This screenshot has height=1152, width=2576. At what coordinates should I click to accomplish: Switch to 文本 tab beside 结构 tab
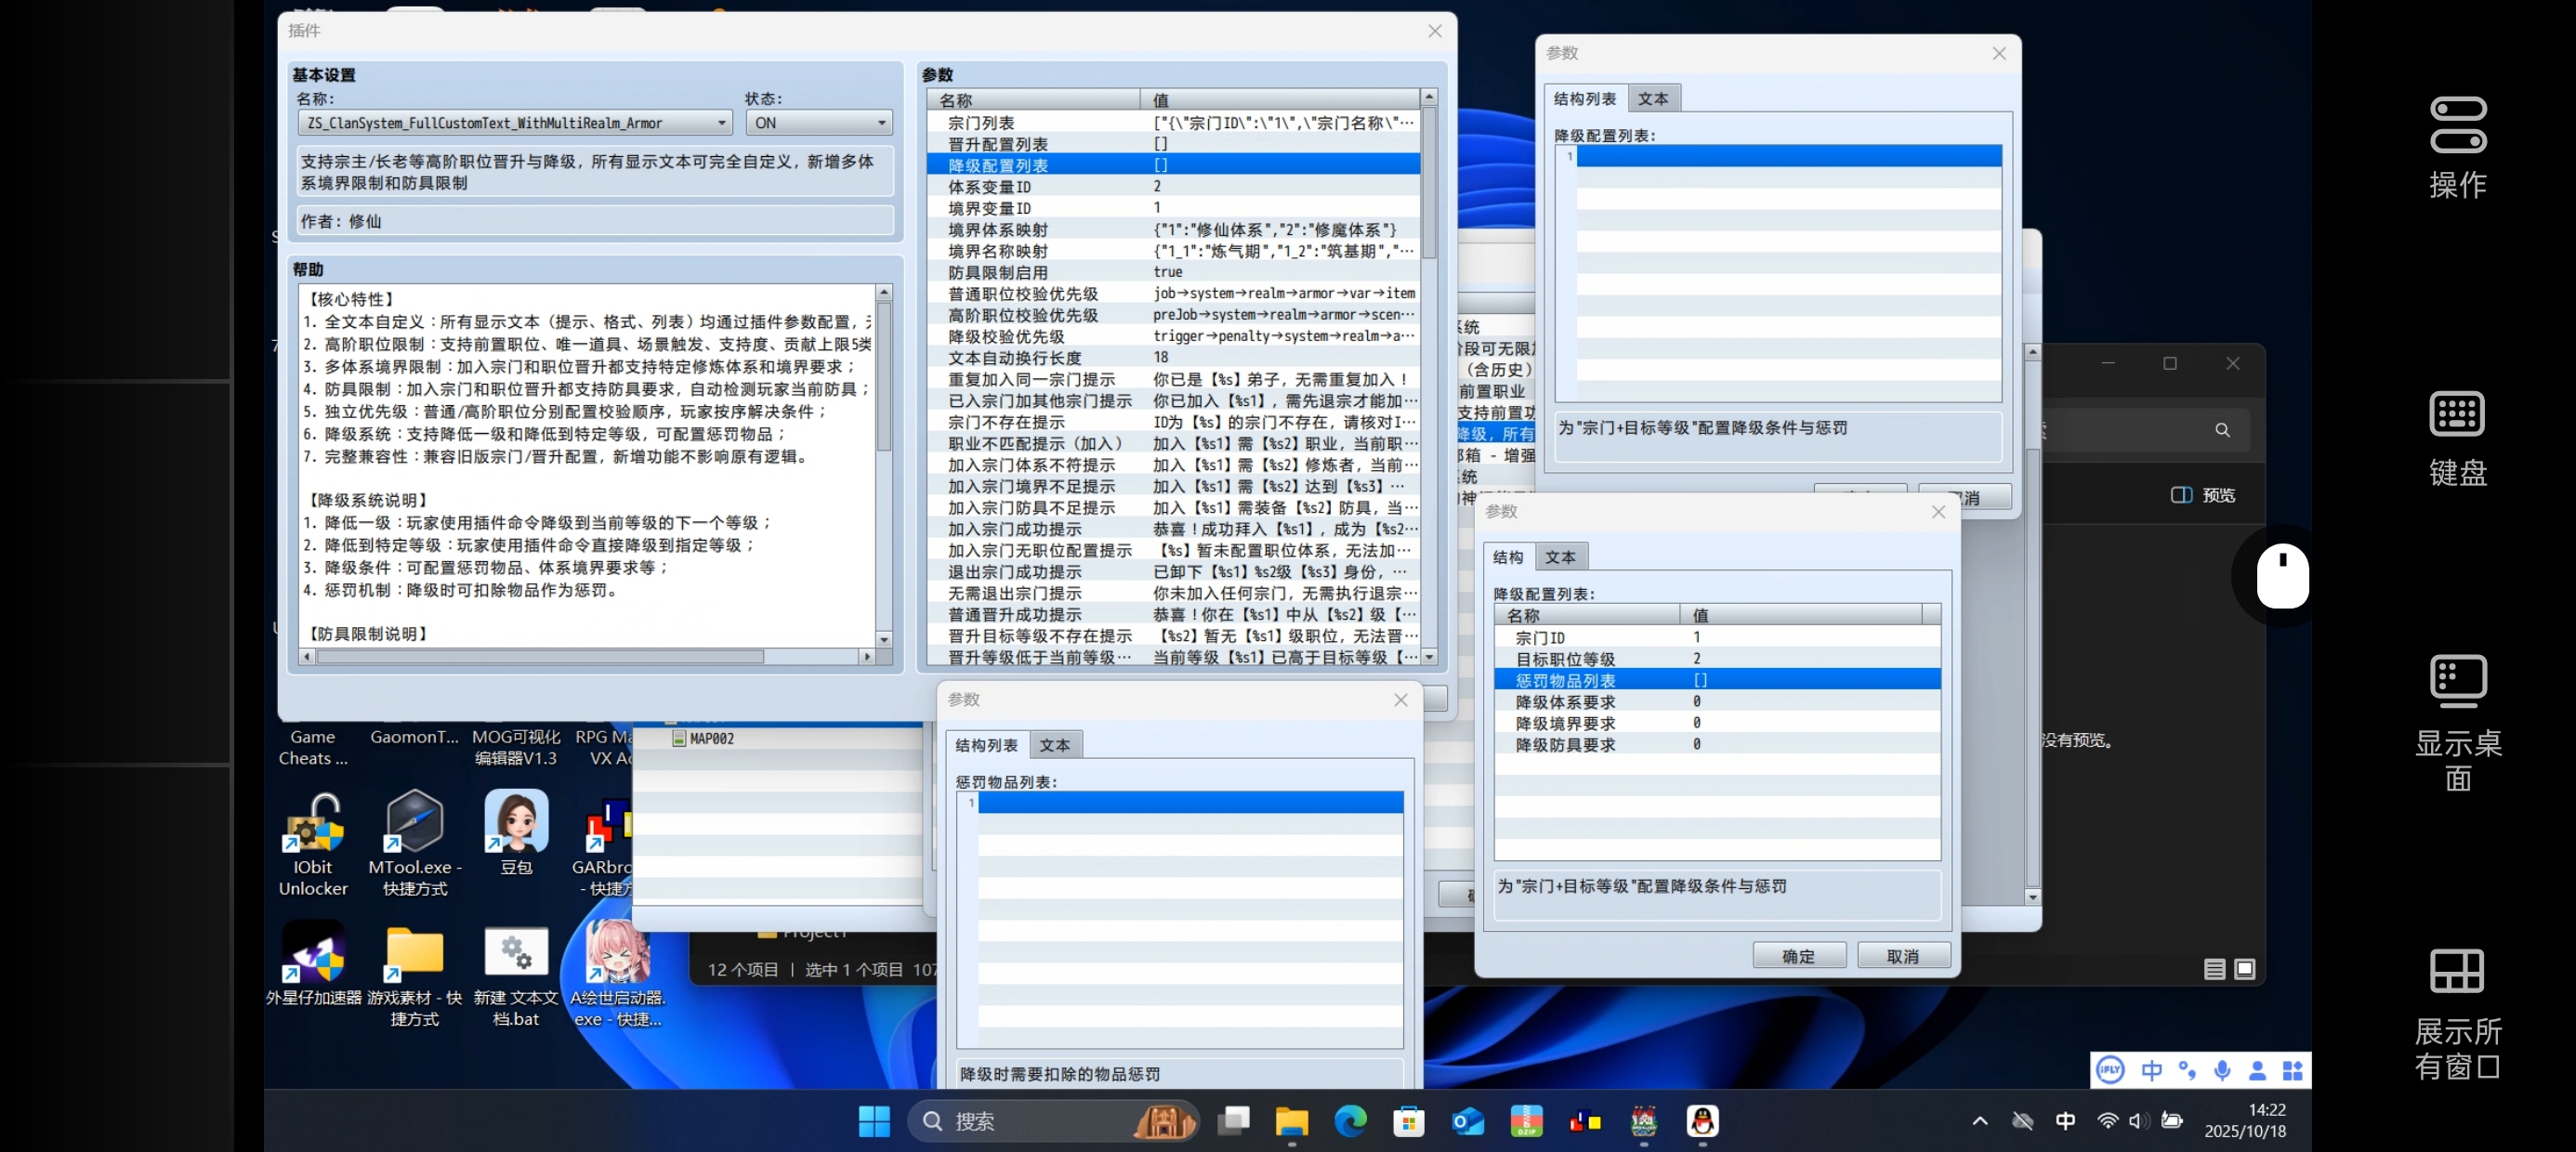[1560, 557]
